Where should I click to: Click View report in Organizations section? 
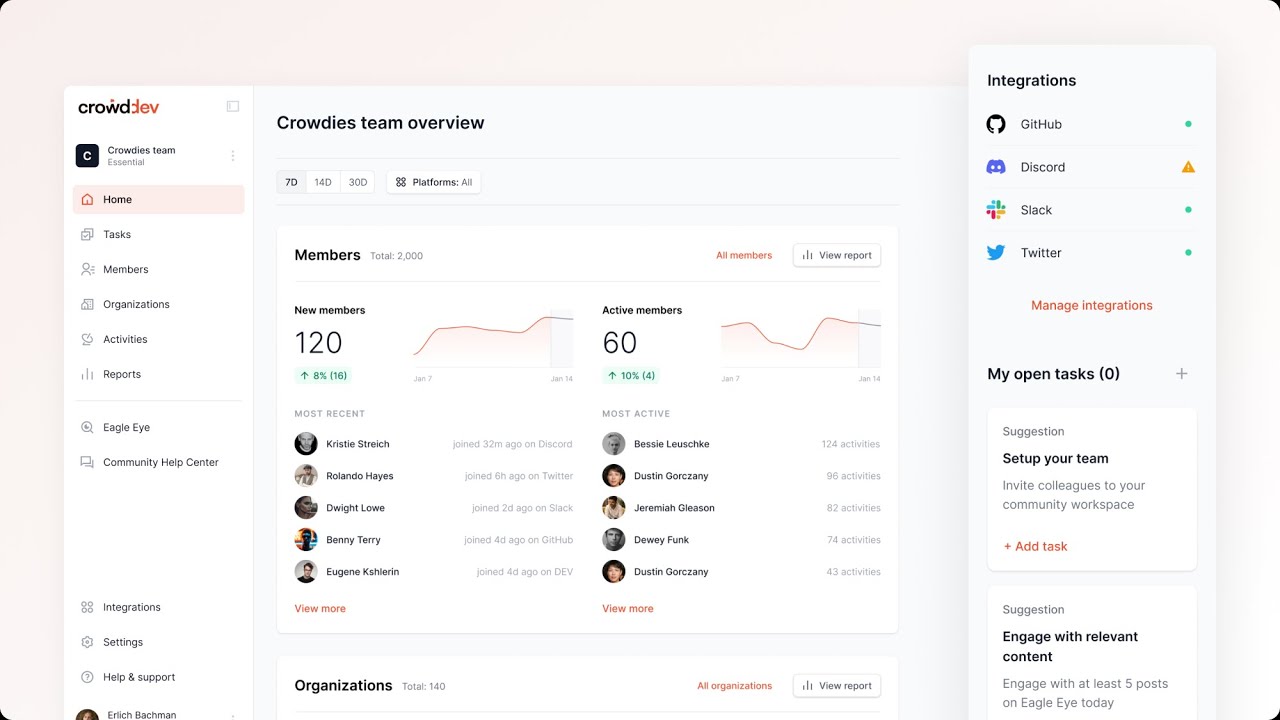tap(837, 685)
